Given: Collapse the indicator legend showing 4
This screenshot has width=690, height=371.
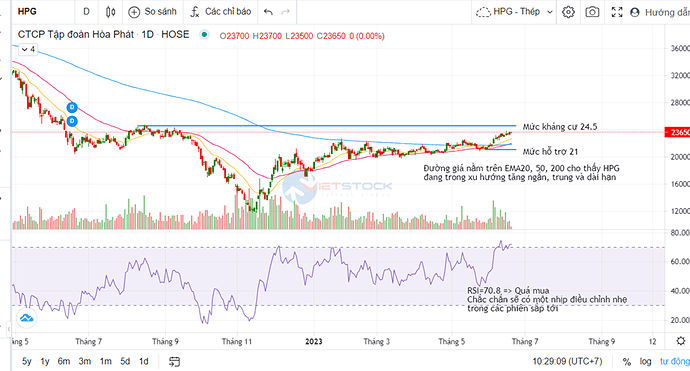Looking at the screenshot, I should point(28,49).
